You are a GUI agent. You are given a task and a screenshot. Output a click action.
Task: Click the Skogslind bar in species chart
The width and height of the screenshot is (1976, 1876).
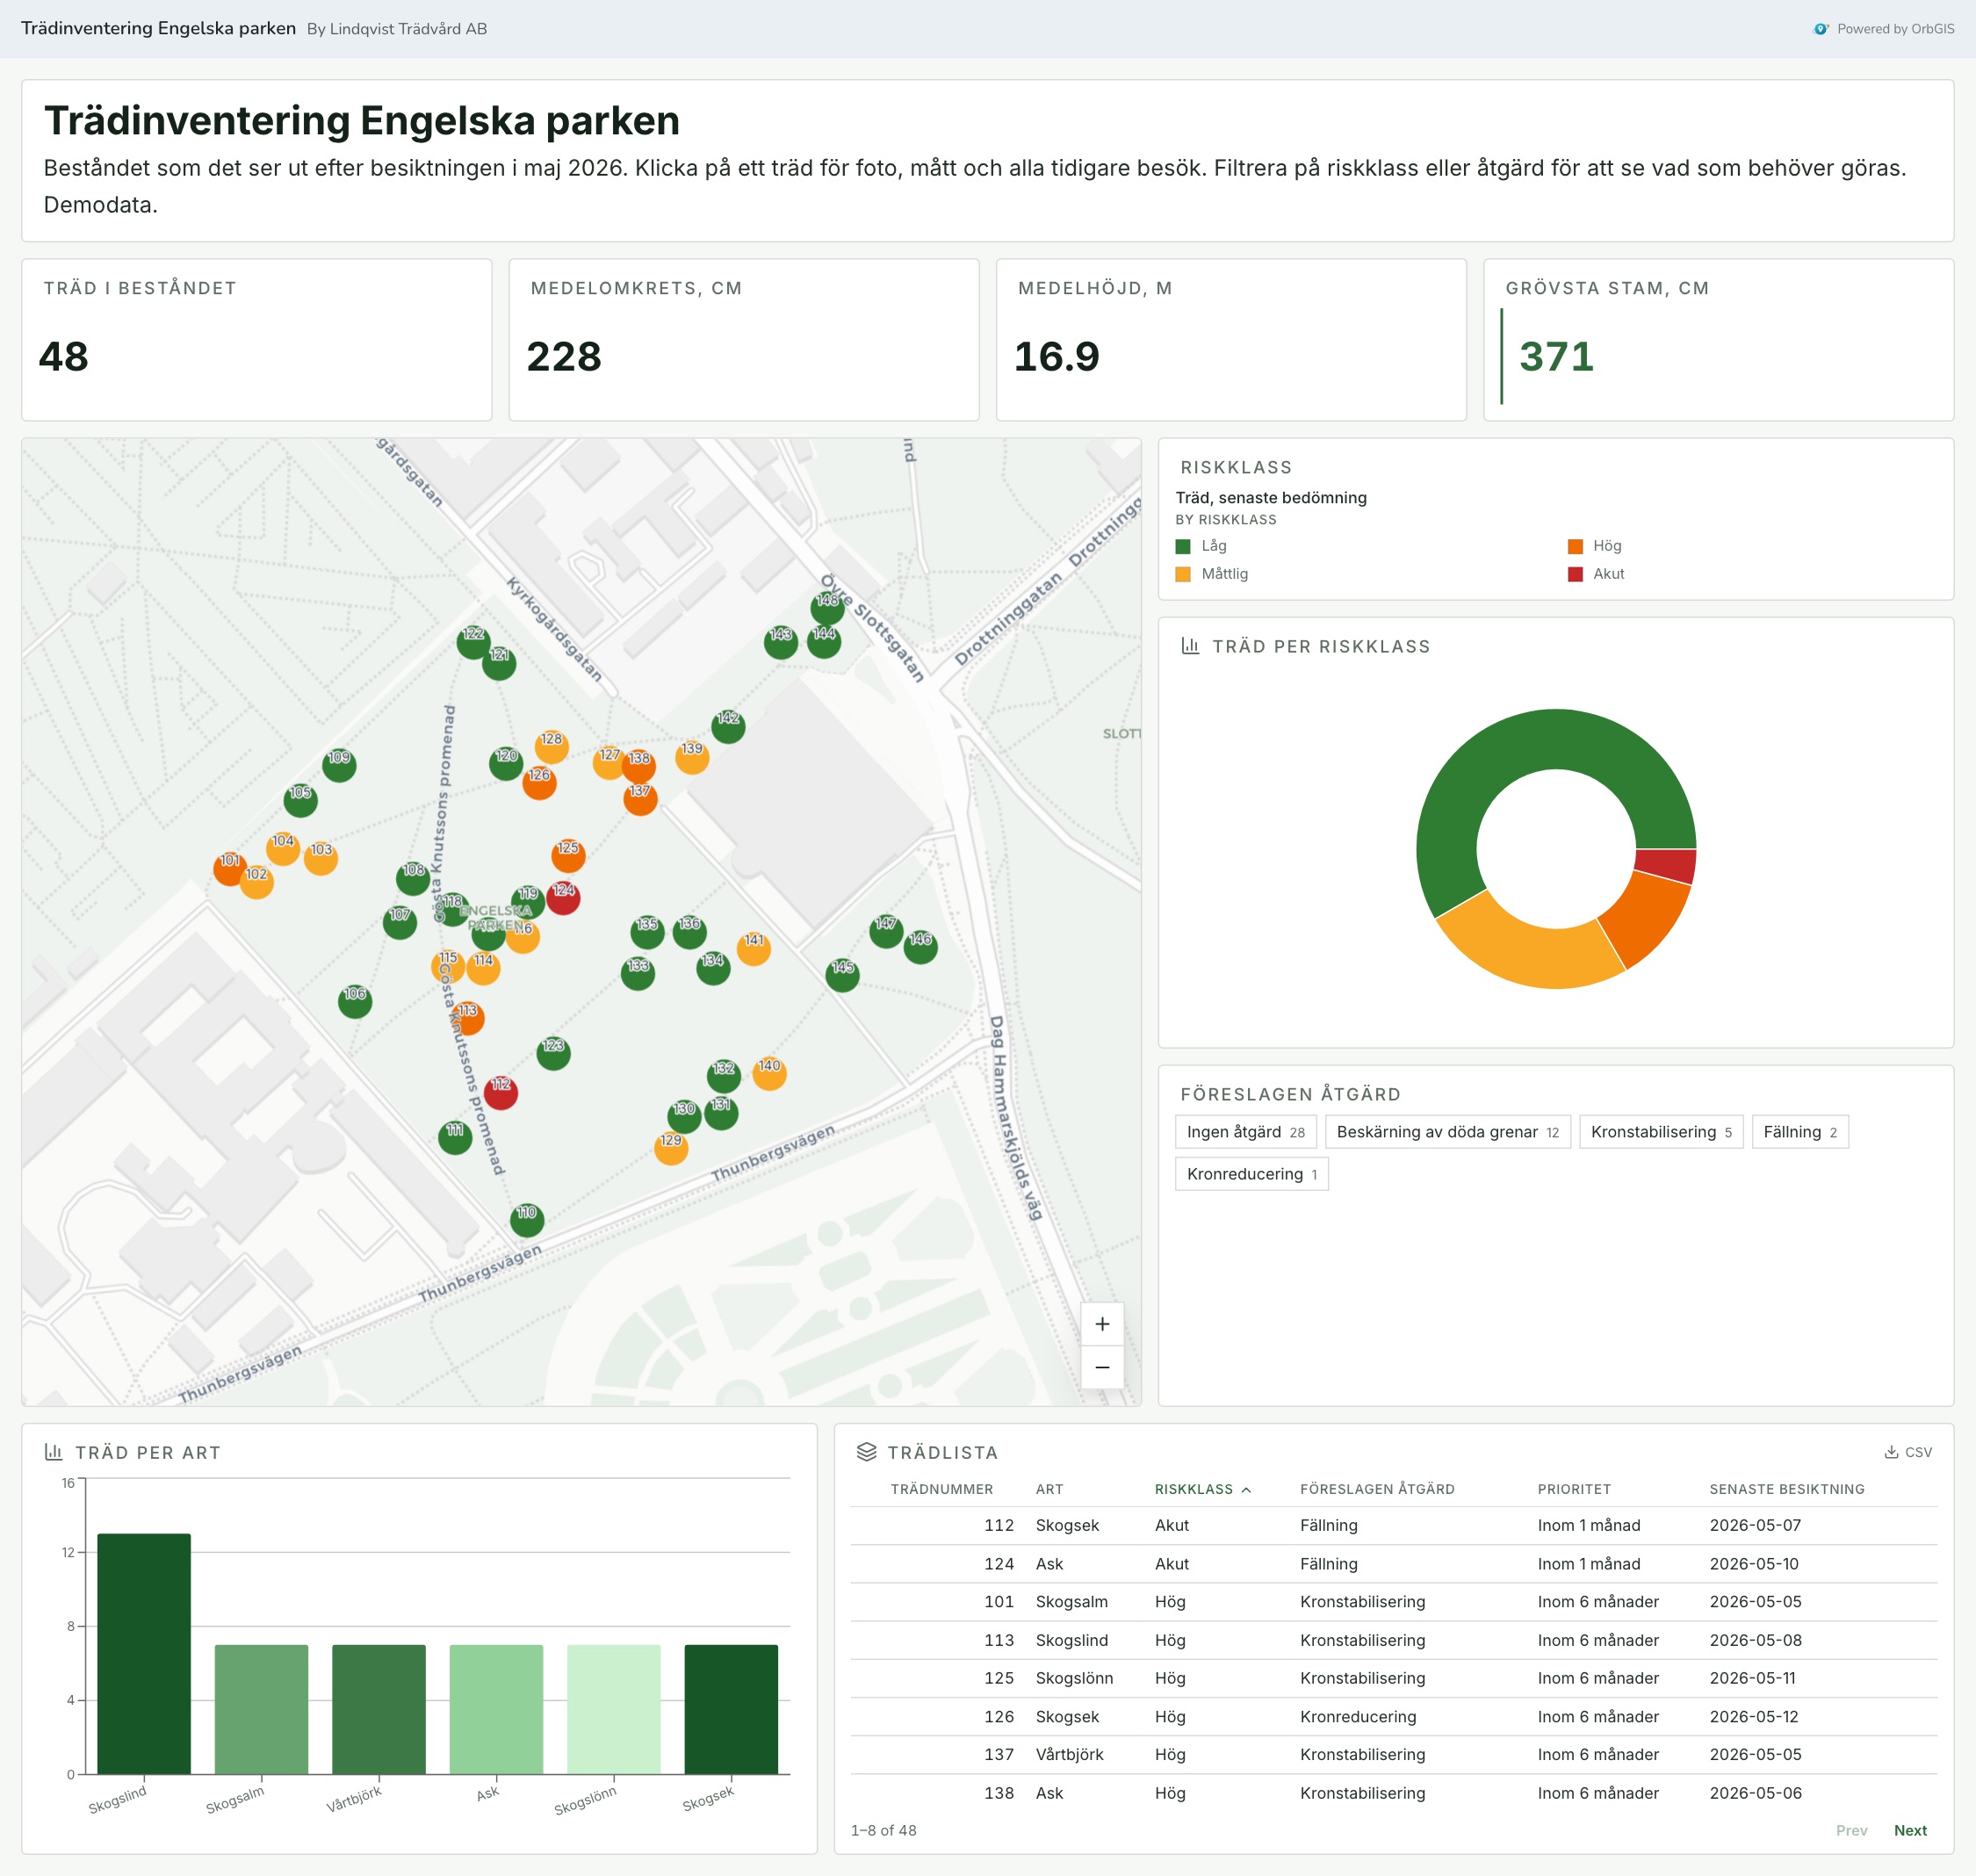point(144,1654)
